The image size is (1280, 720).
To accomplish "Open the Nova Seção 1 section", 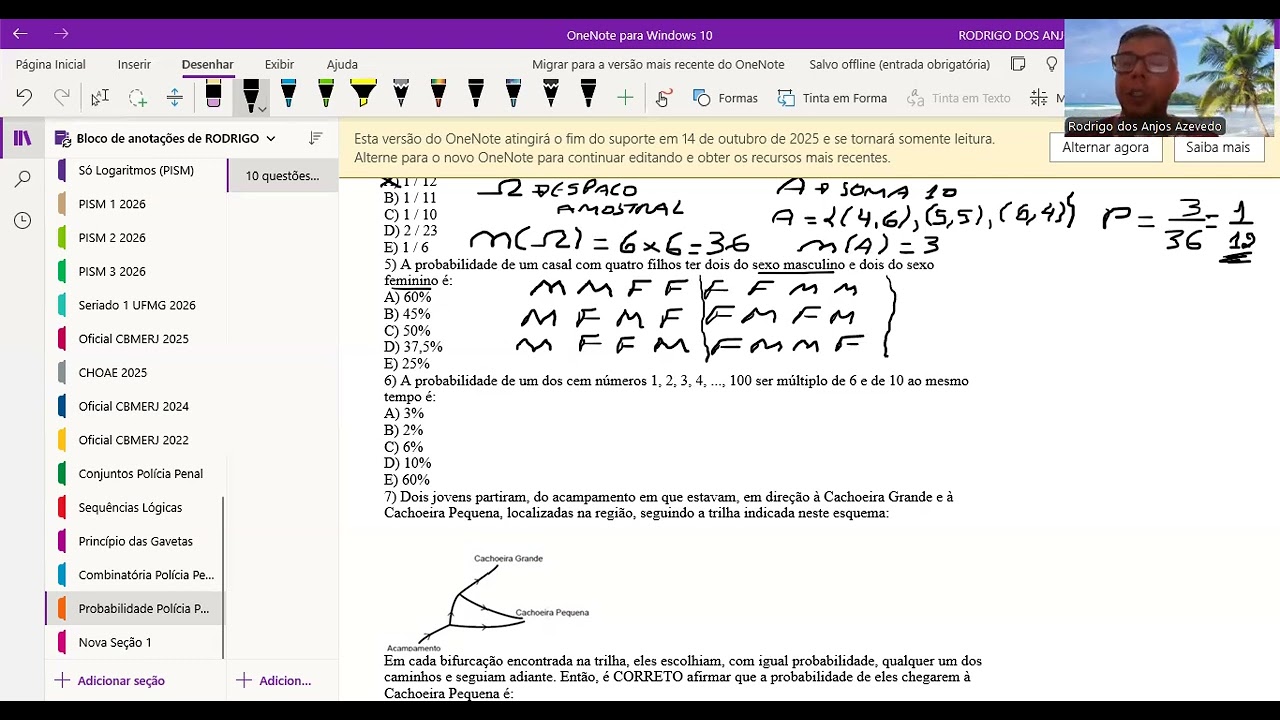I will tap(135, 642).
